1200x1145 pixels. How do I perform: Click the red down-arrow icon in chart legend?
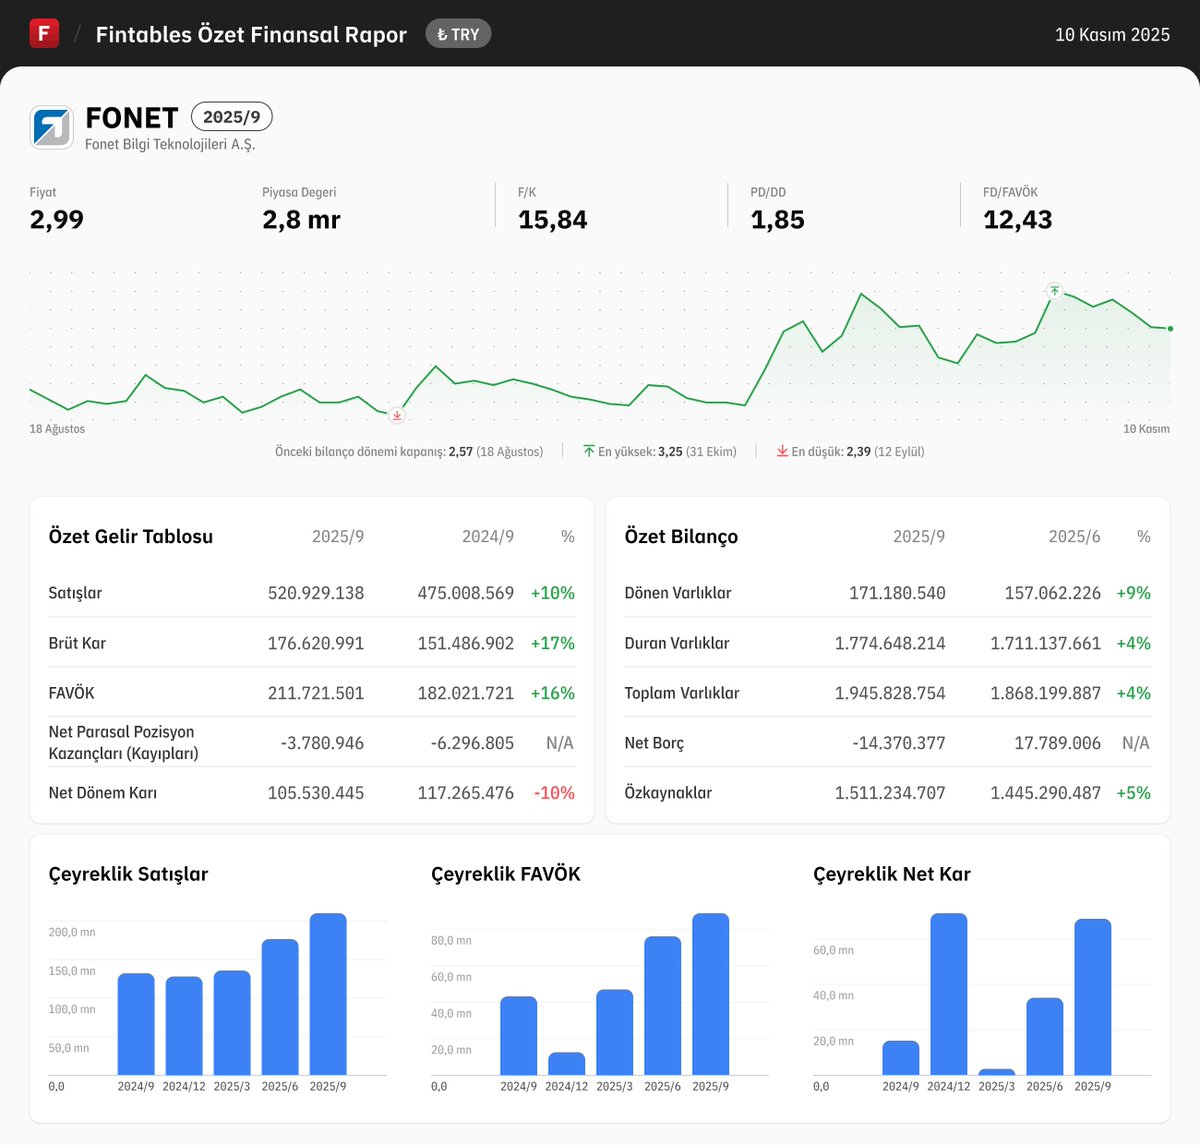point(783,451)
